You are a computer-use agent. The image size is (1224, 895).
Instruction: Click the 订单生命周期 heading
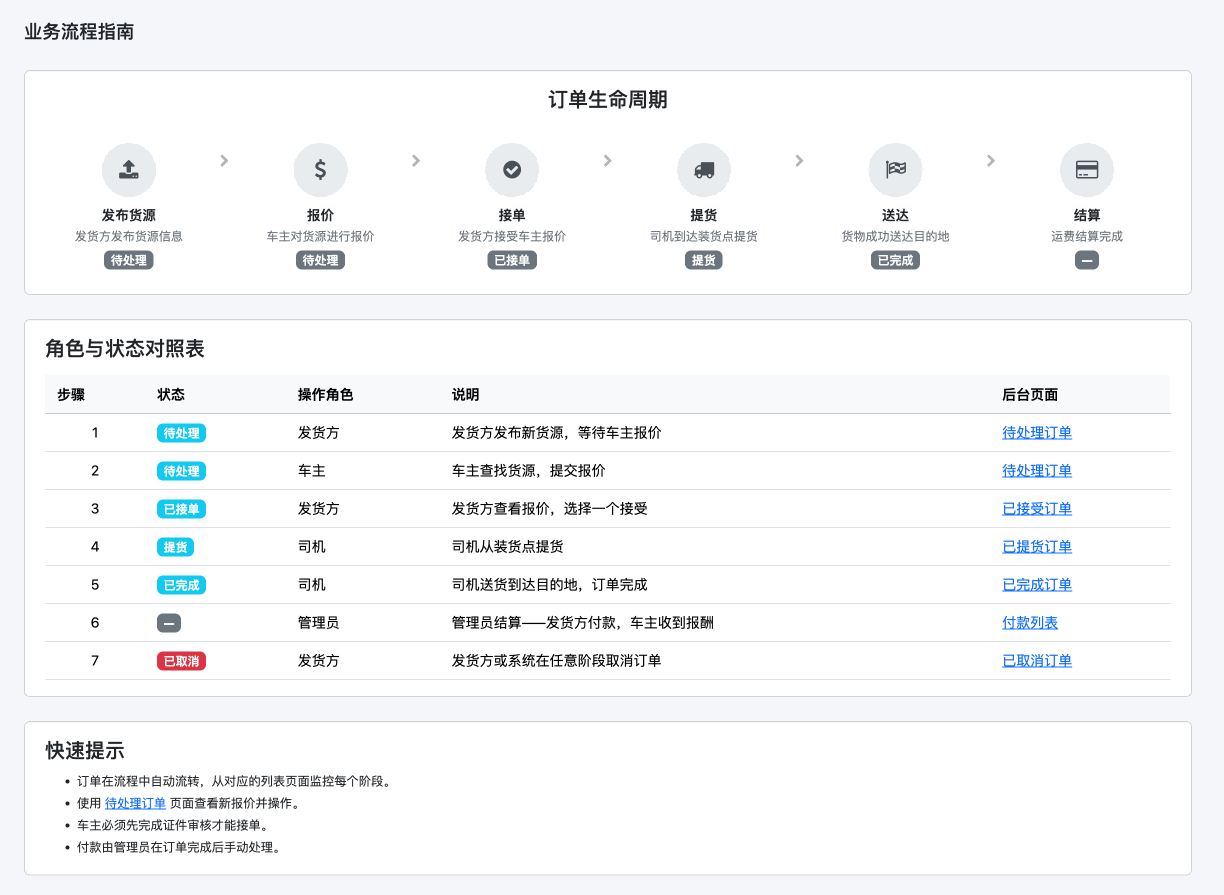click(x=608, y=100)
